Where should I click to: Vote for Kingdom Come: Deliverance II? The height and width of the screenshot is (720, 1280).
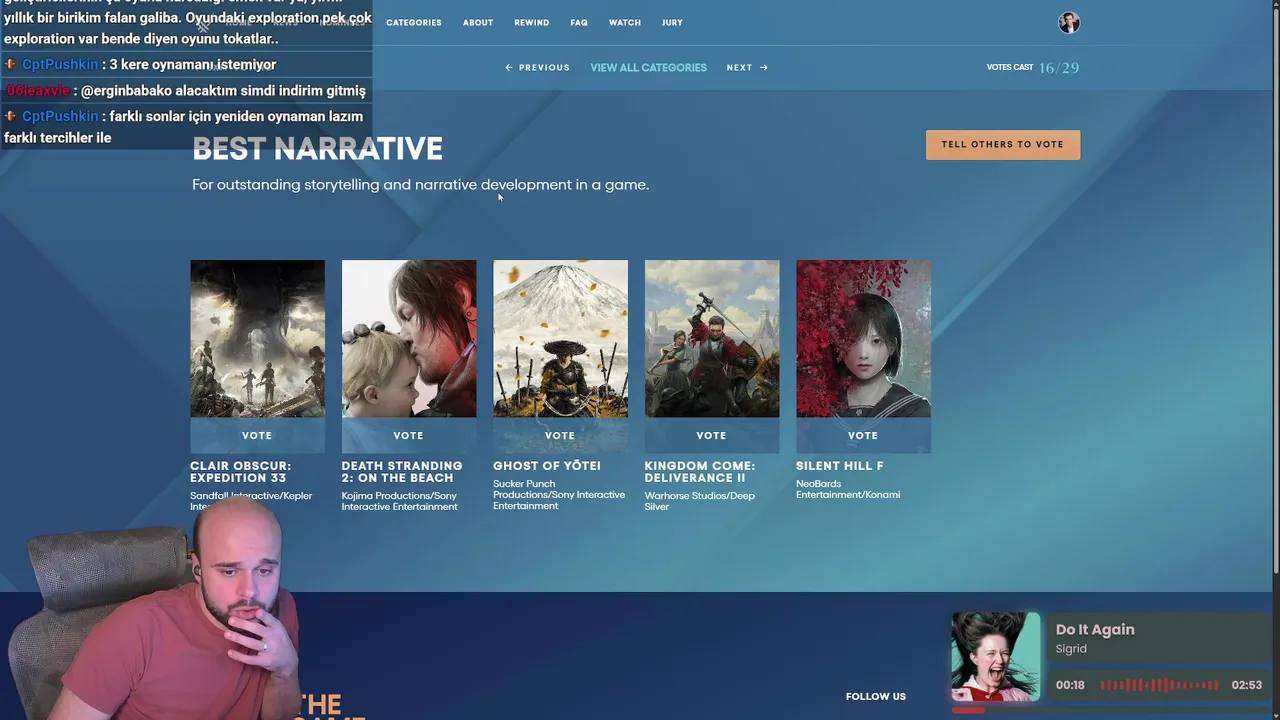point(712,435)
